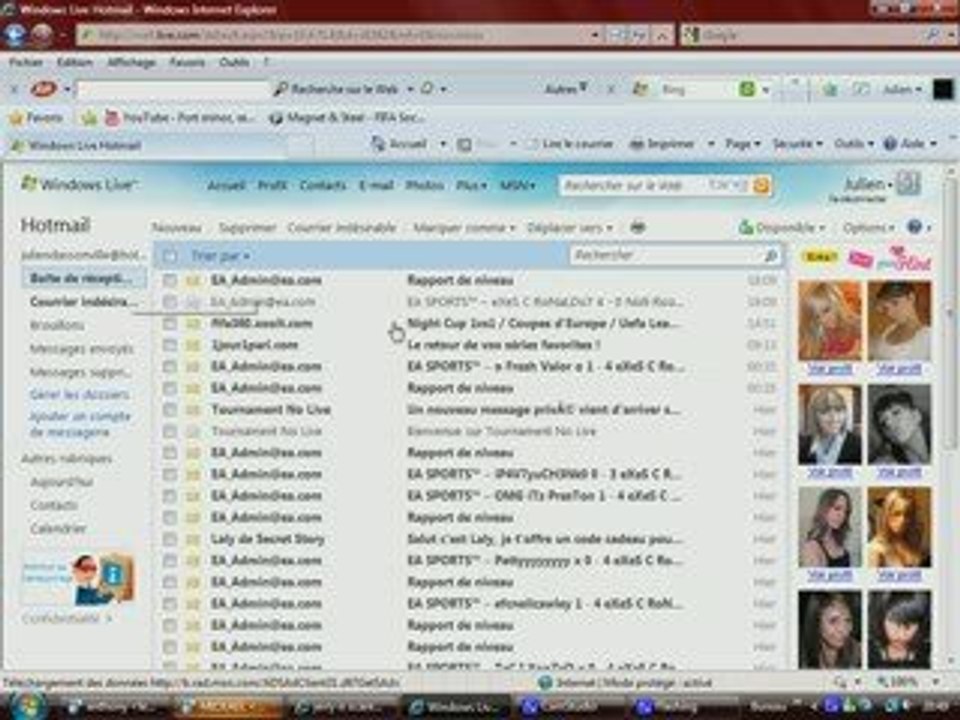Click Supprimer in Hotmail toolbar
960x720 pixels.
[247, 228]
